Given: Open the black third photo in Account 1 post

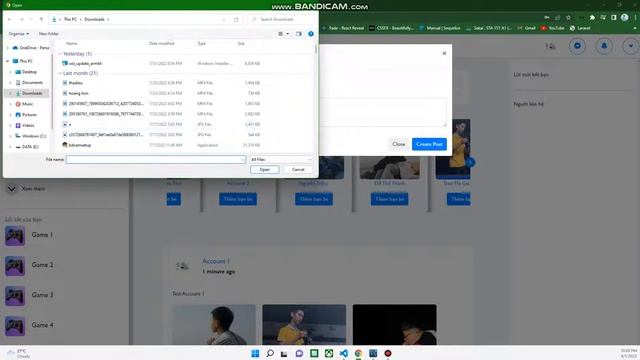Looking at the screenshot, I should (394, 324).
